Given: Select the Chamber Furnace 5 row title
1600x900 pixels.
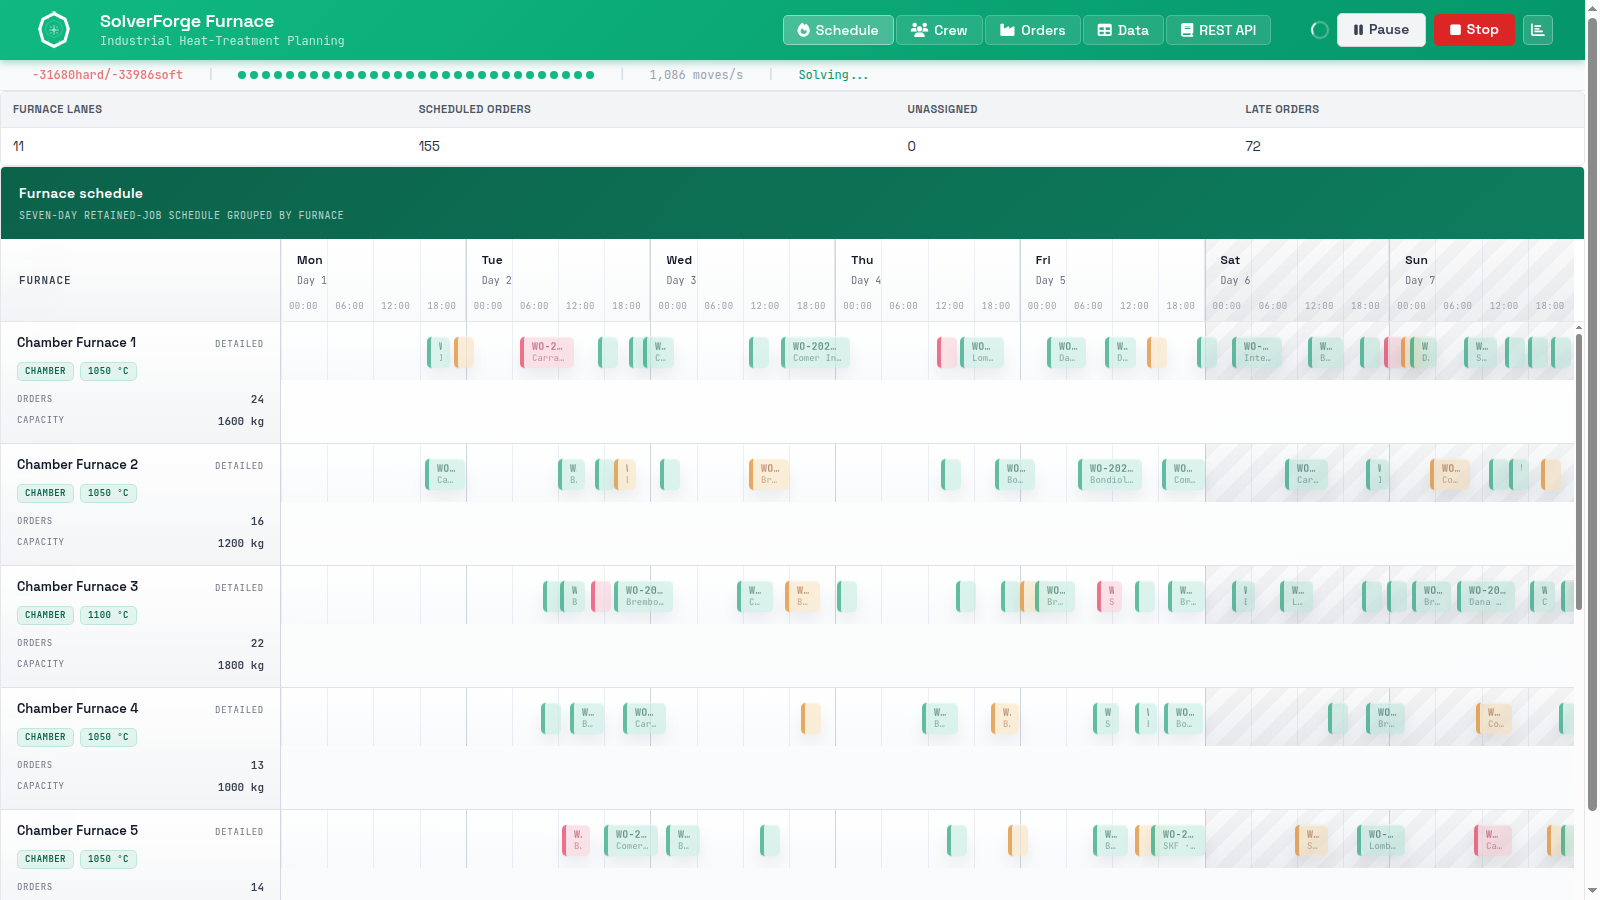Looking at the screenshot, I should coord(78,830).
